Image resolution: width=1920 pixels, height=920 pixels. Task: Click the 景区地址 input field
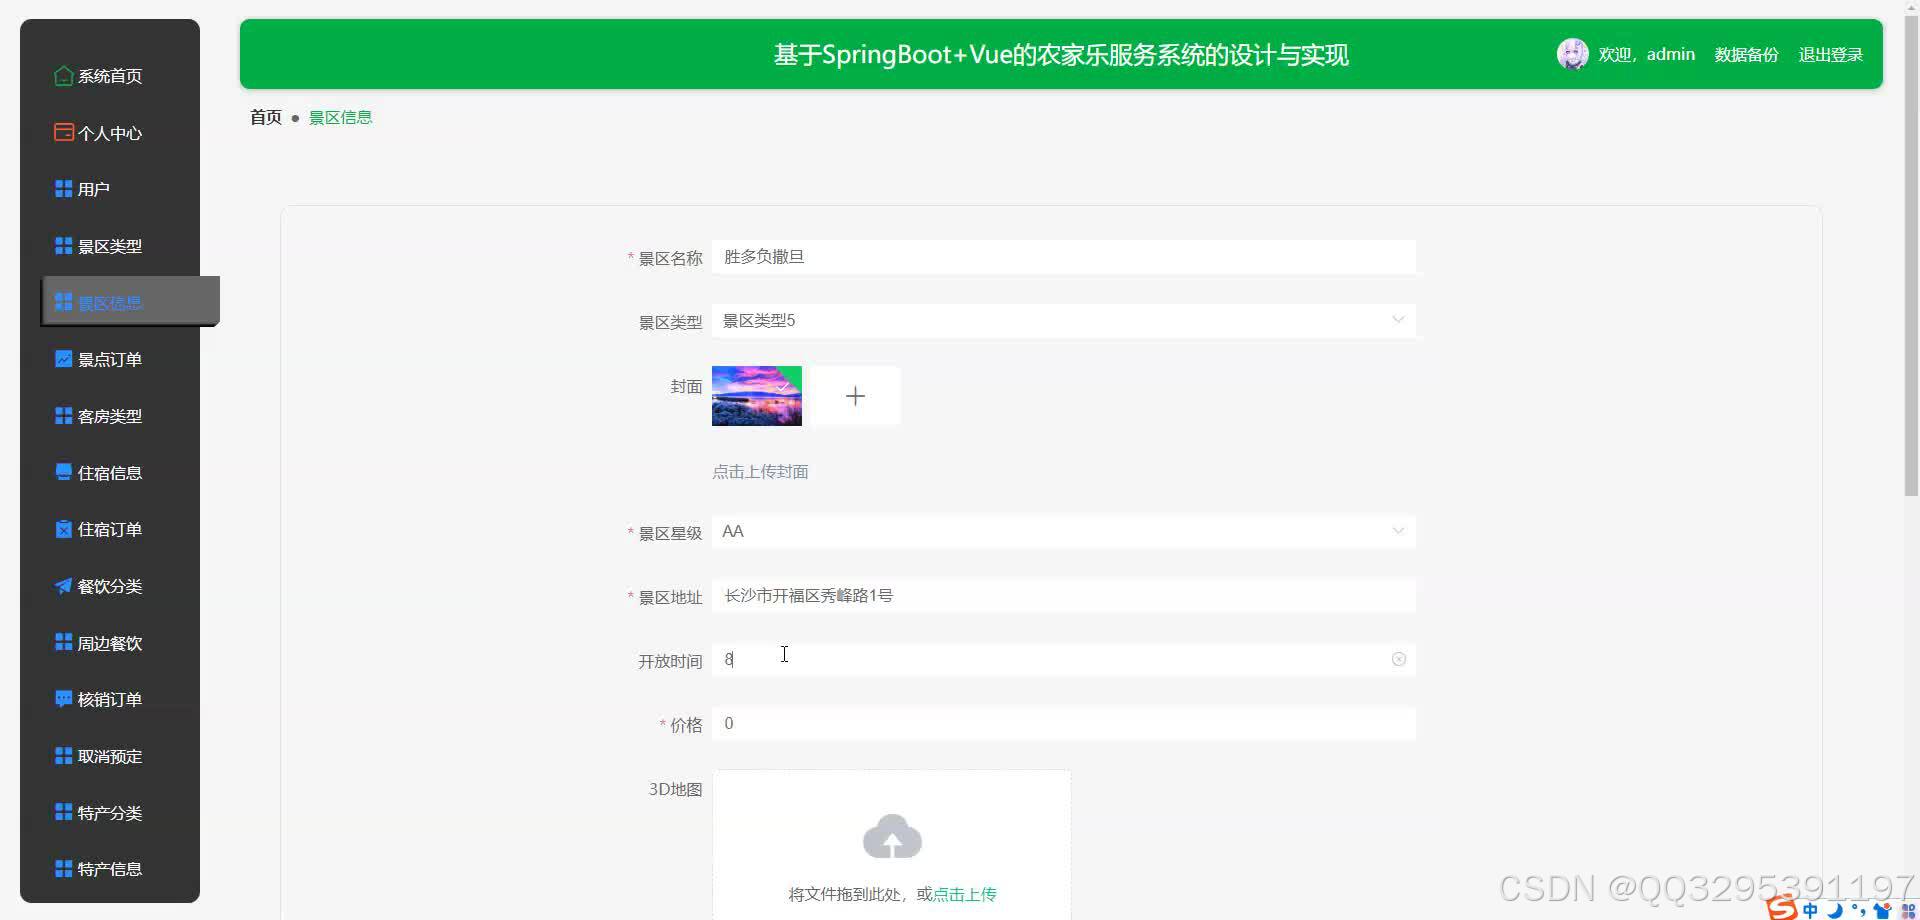[1064, 596]
